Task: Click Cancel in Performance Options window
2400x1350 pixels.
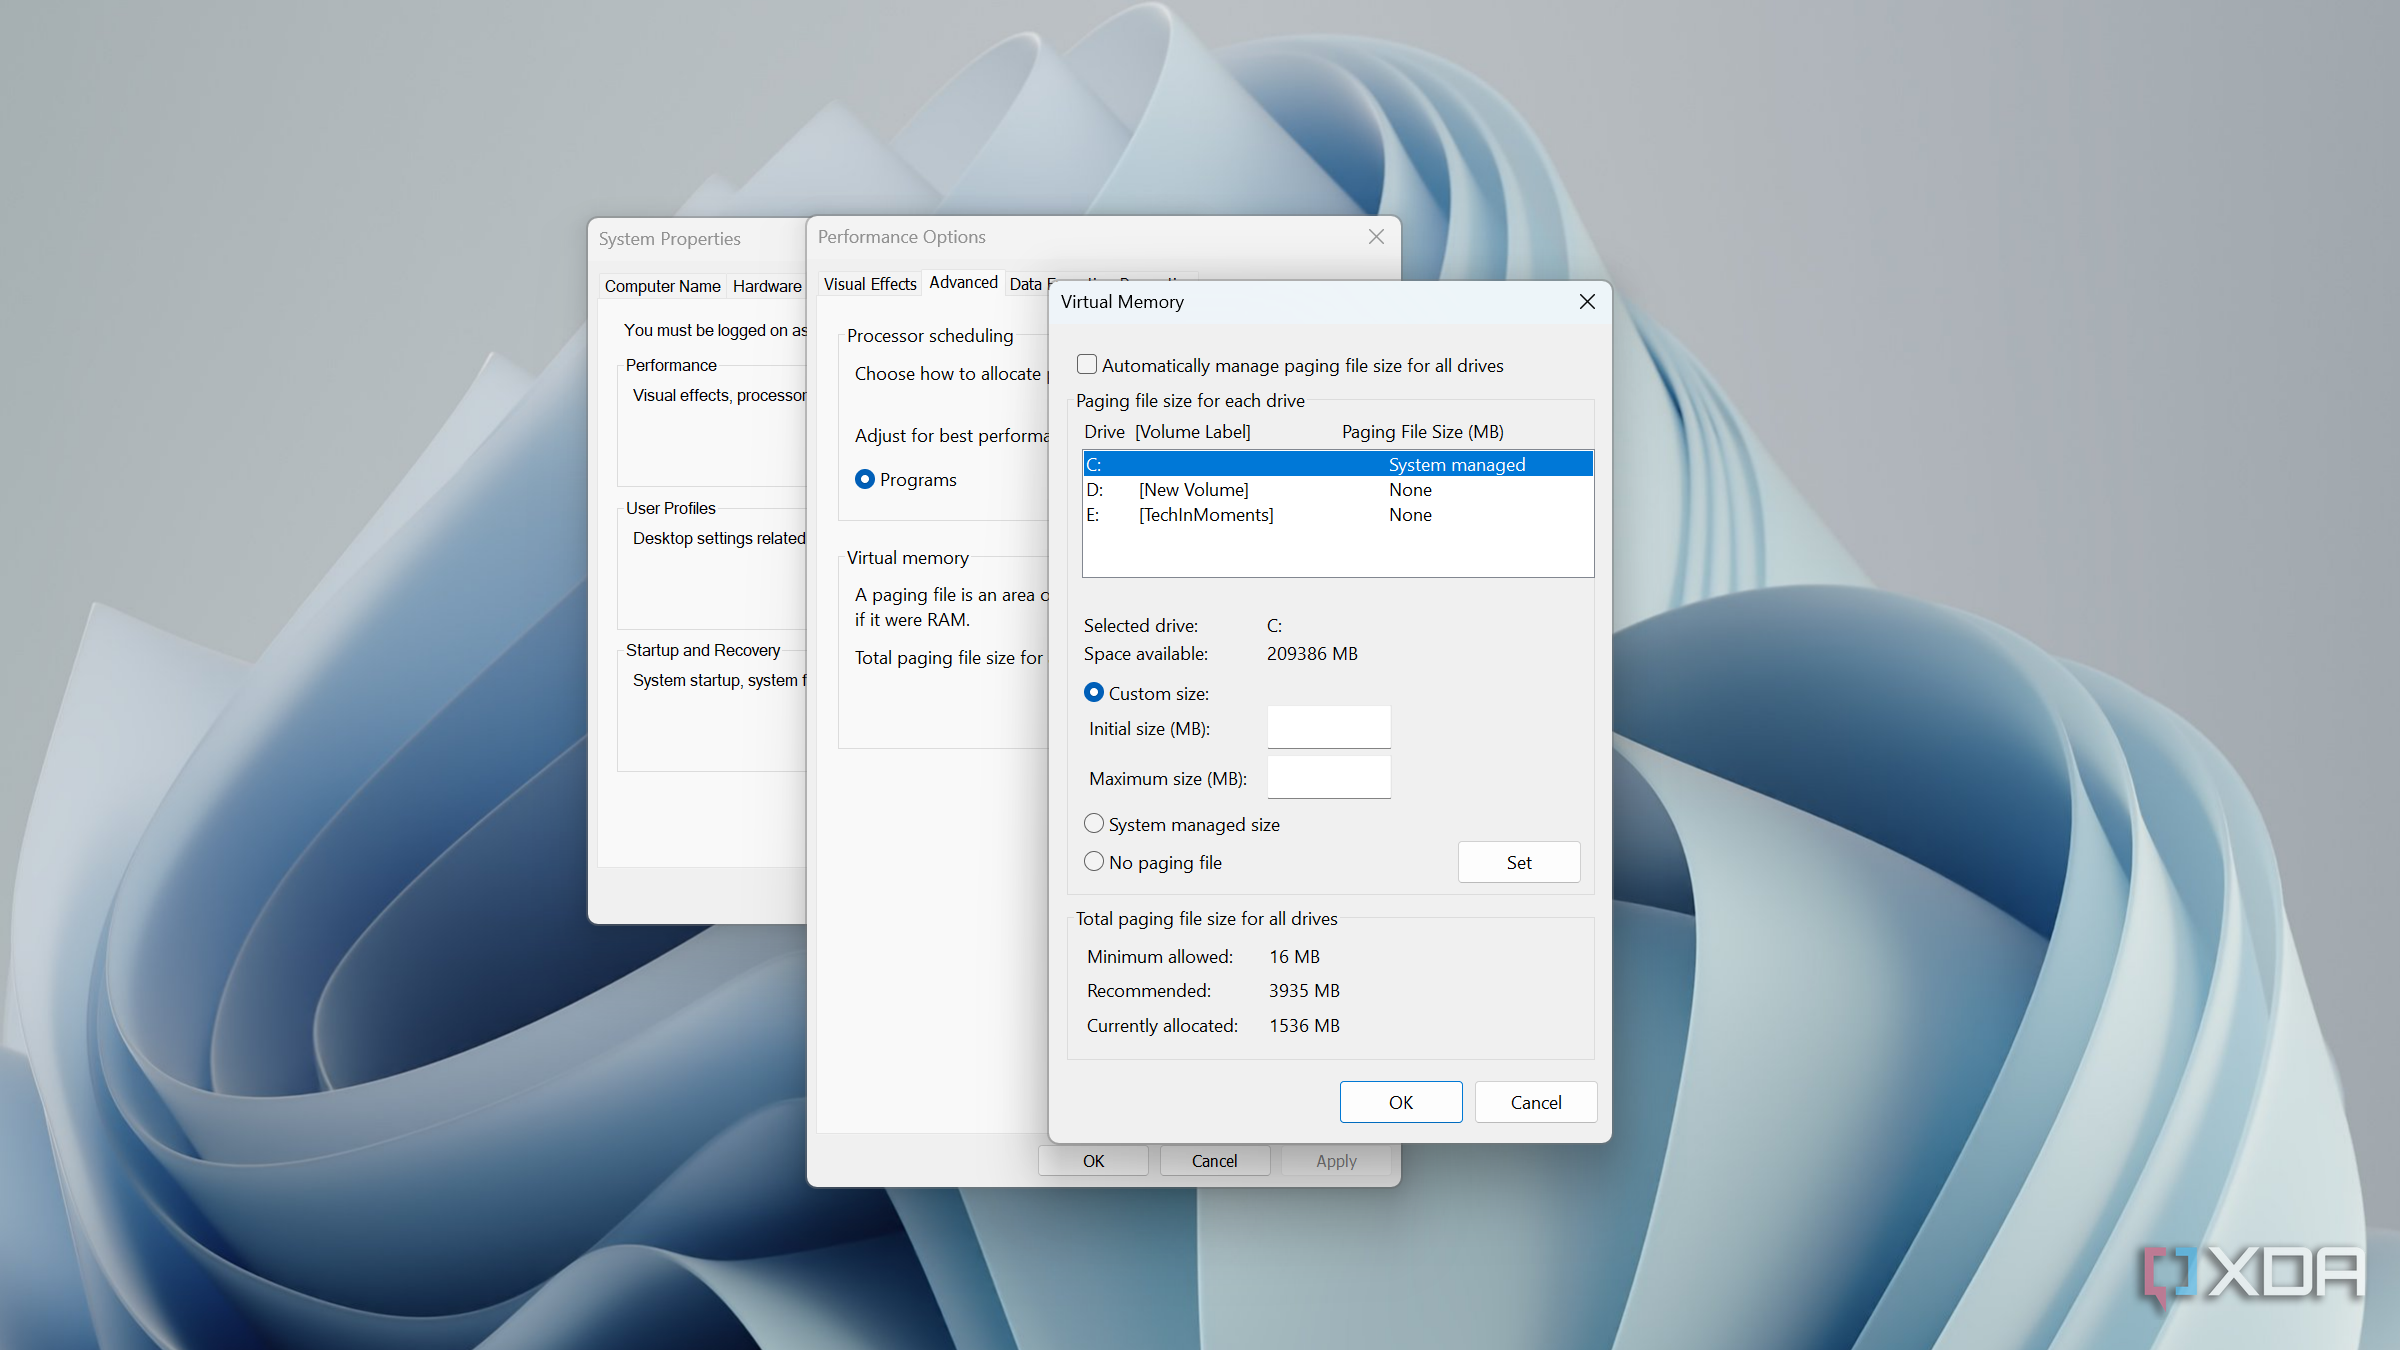Action: (x=1215, y=1161)
